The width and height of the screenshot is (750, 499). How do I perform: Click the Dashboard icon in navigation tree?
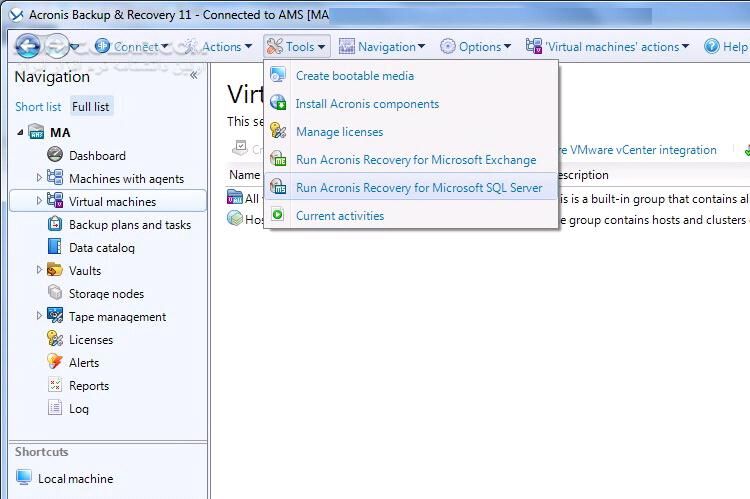point(55,155)
